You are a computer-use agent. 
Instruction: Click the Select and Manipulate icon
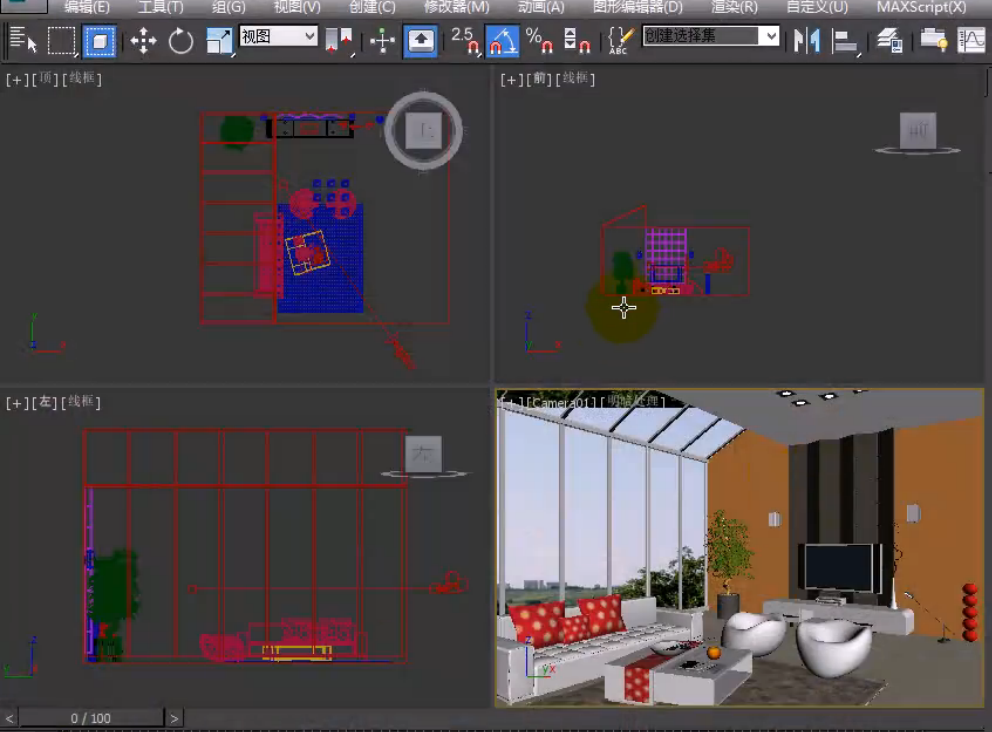(x=382, y=41)
